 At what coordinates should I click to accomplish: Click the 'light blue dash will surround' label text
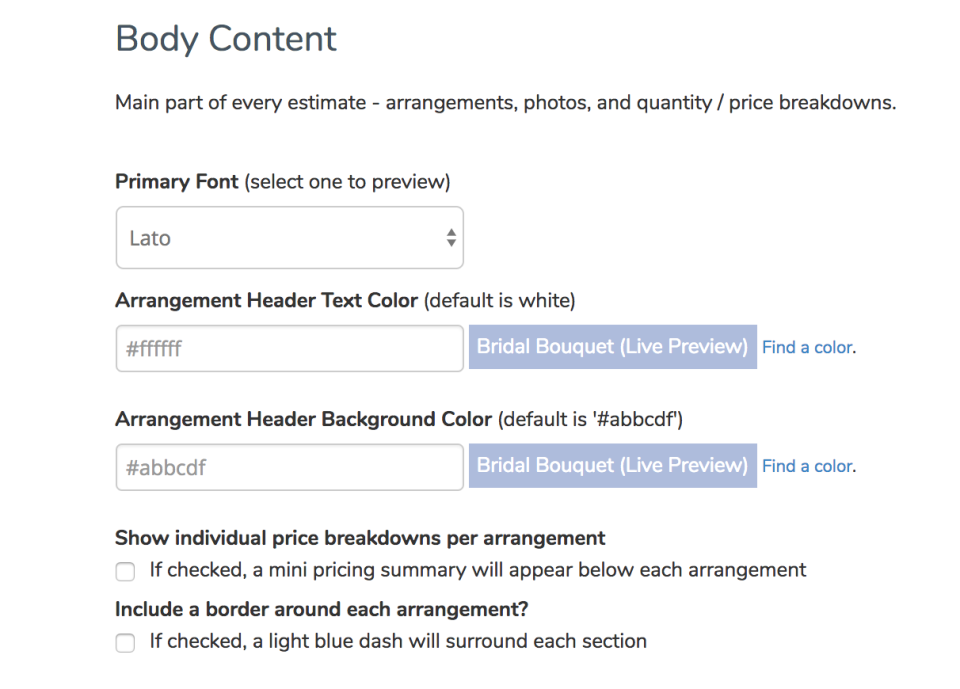398,641
